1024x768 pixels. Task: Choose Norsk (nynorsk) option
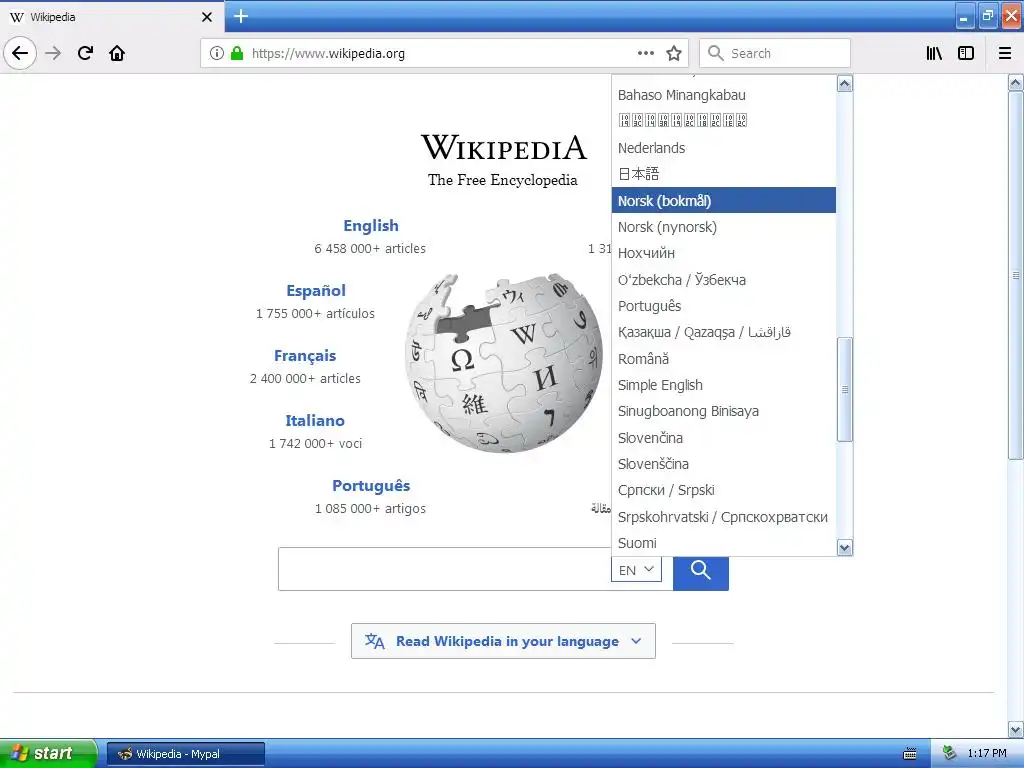pyautogui.click(x=724, y=227)
